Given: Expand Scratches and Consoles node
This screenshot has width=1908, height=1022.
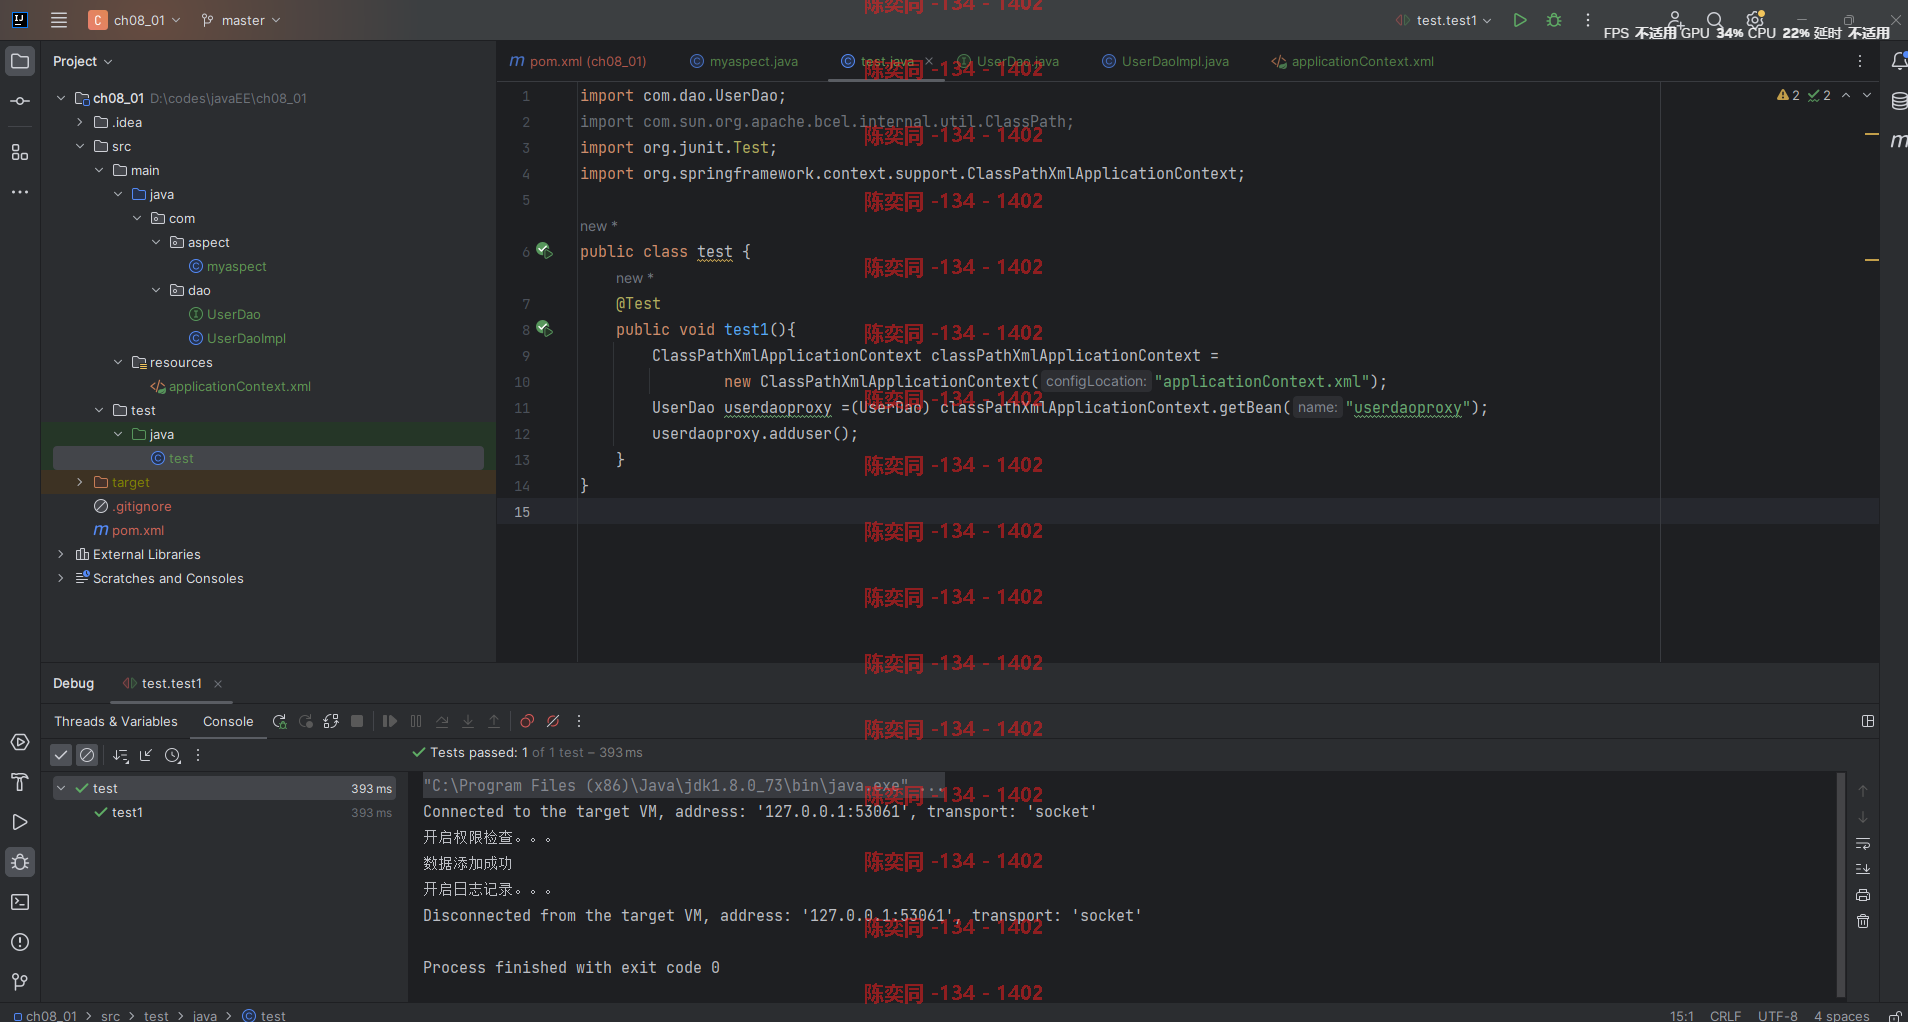Looking at the screenshot, I should pyautogui.click(x=61, y=578).
